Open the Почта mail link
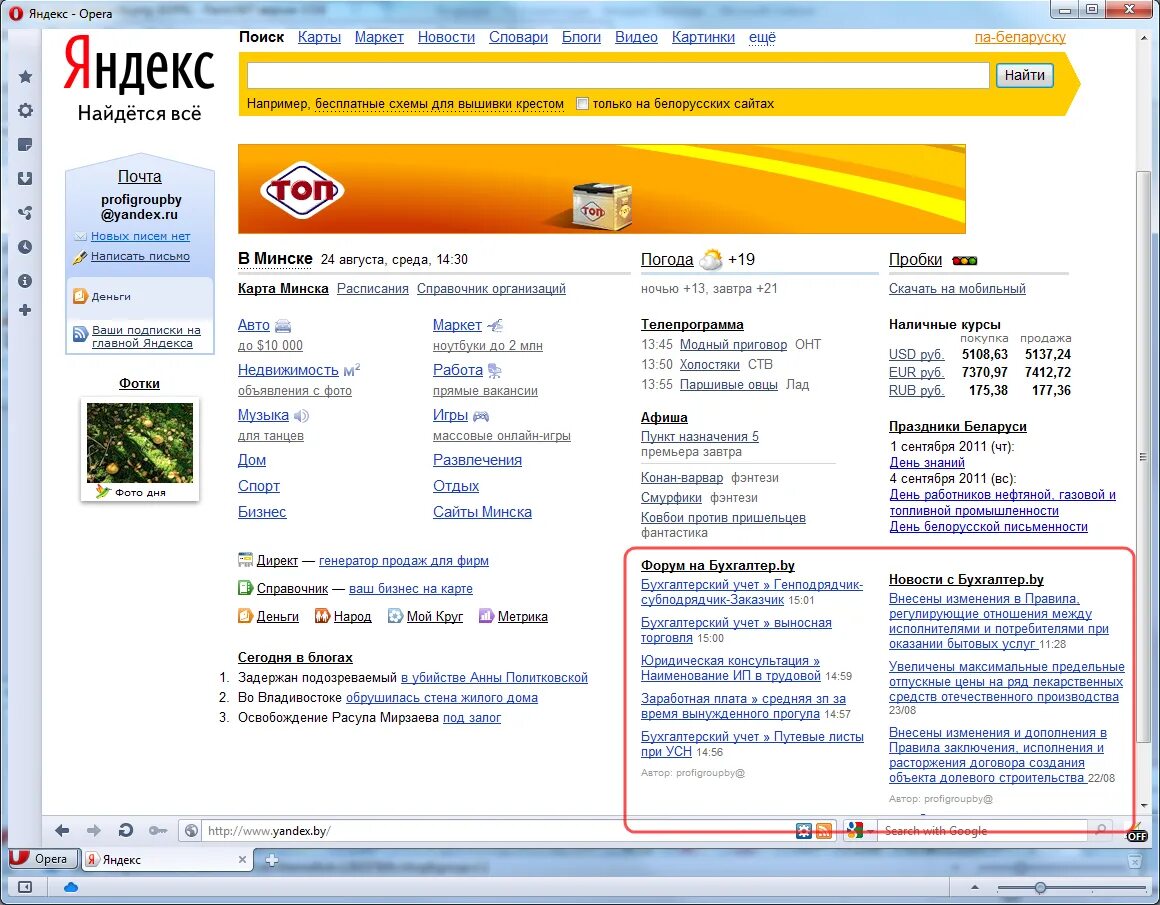1160x905 pixels. [x=139, y=176]
